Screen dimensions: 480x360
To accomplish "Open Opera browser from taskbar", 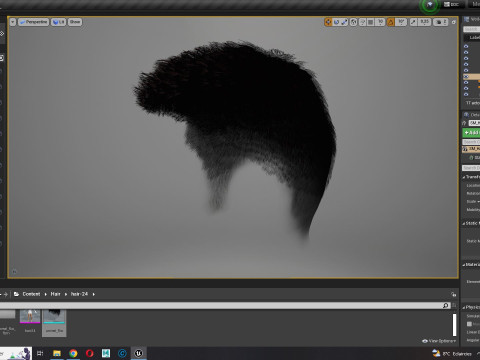I will pos(89,353).
